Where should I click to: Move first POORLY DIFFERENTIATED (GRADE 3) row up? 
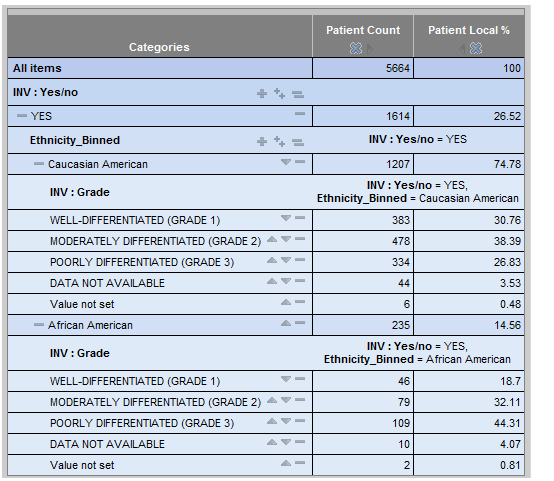coord(272,260)
